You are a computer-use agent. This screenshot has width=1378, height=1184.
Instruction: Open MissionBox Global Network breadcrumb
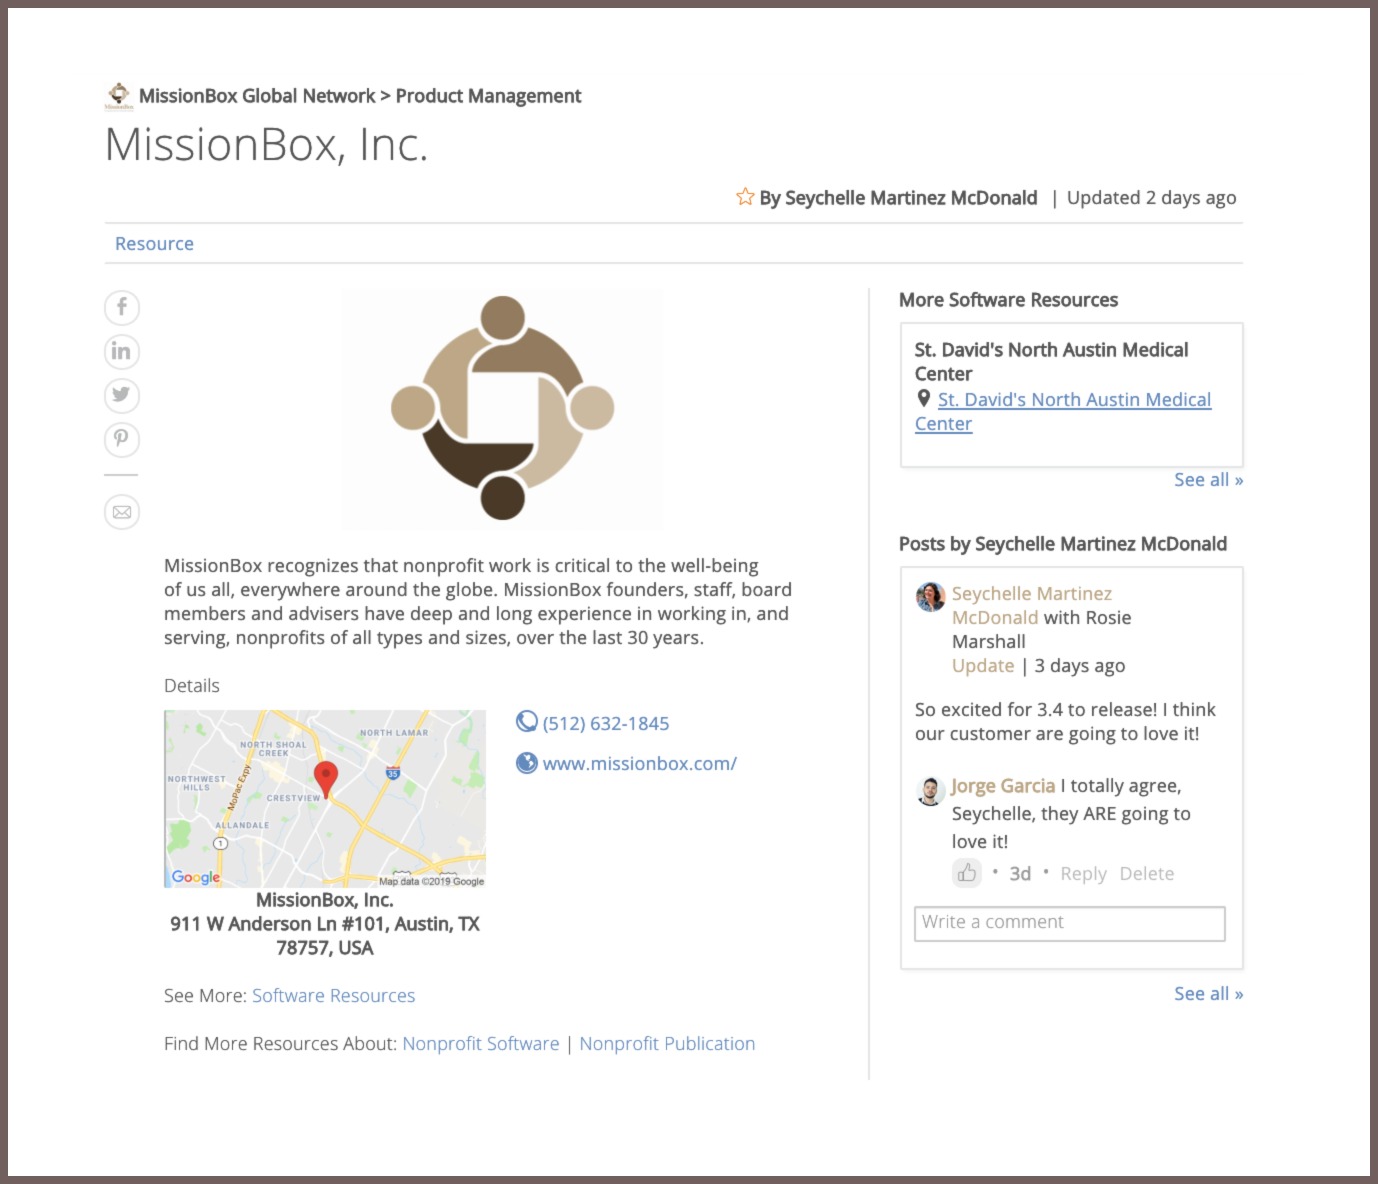[x=257, y=96]
